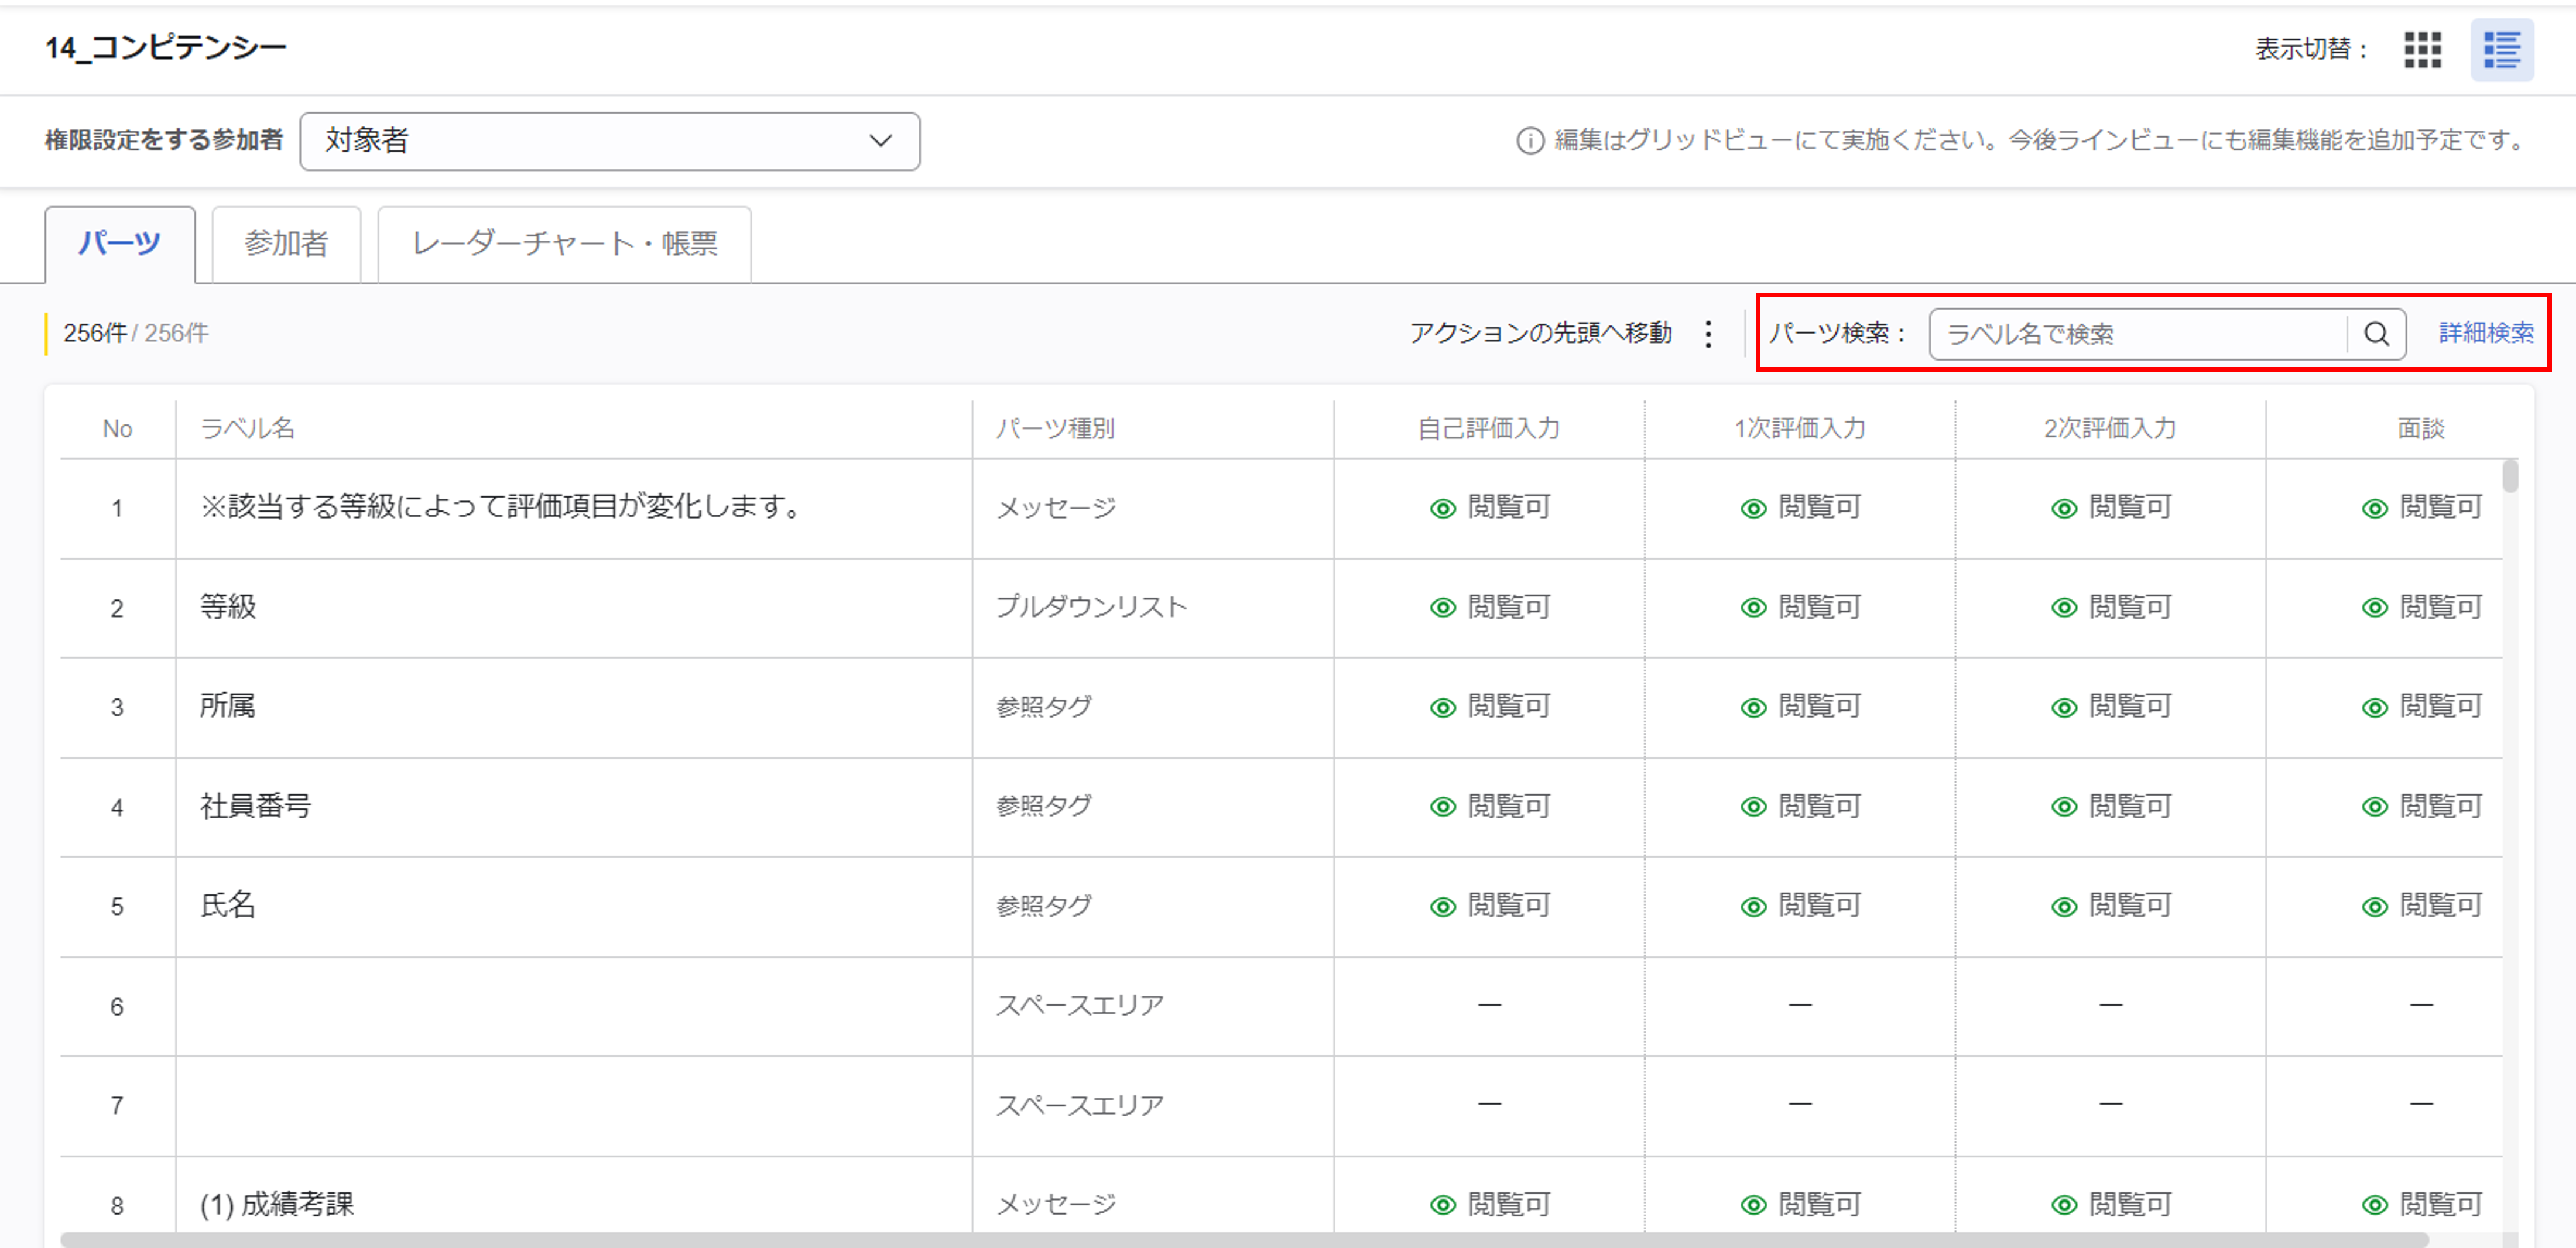Click the ラベル名 column header

click(x=248, y=429)
